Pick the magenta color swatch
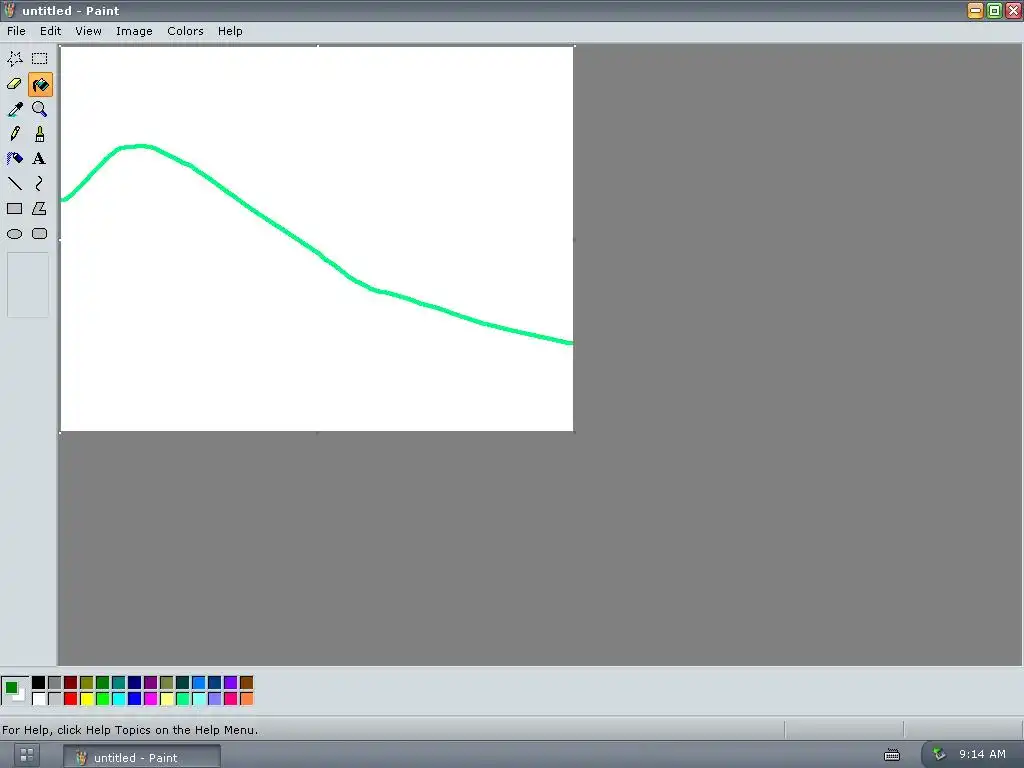The width and height of the screenshot is (1024, 768). pyautogui.click(x=150, y=699)
